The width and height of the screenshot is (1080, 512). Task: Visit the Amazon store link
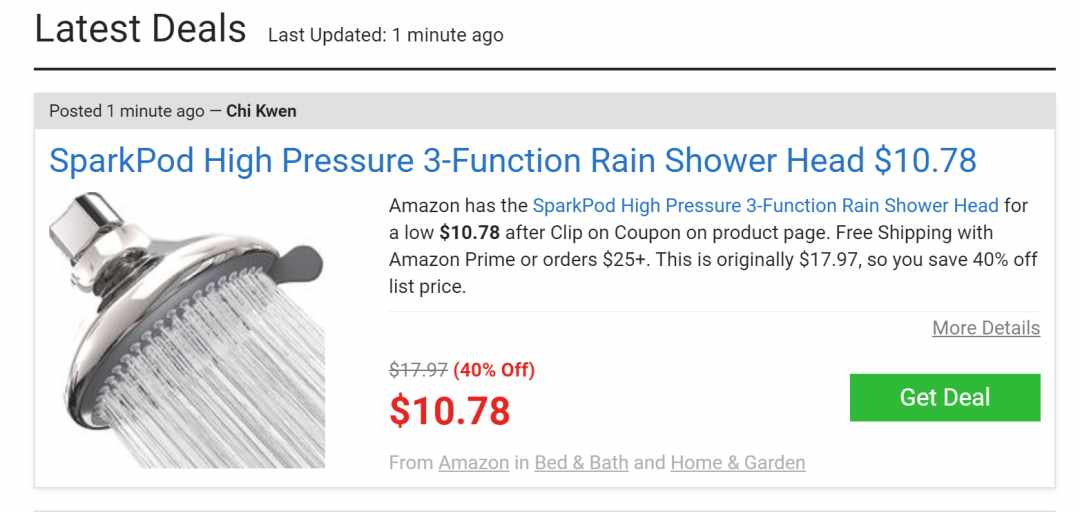(473, 462)
